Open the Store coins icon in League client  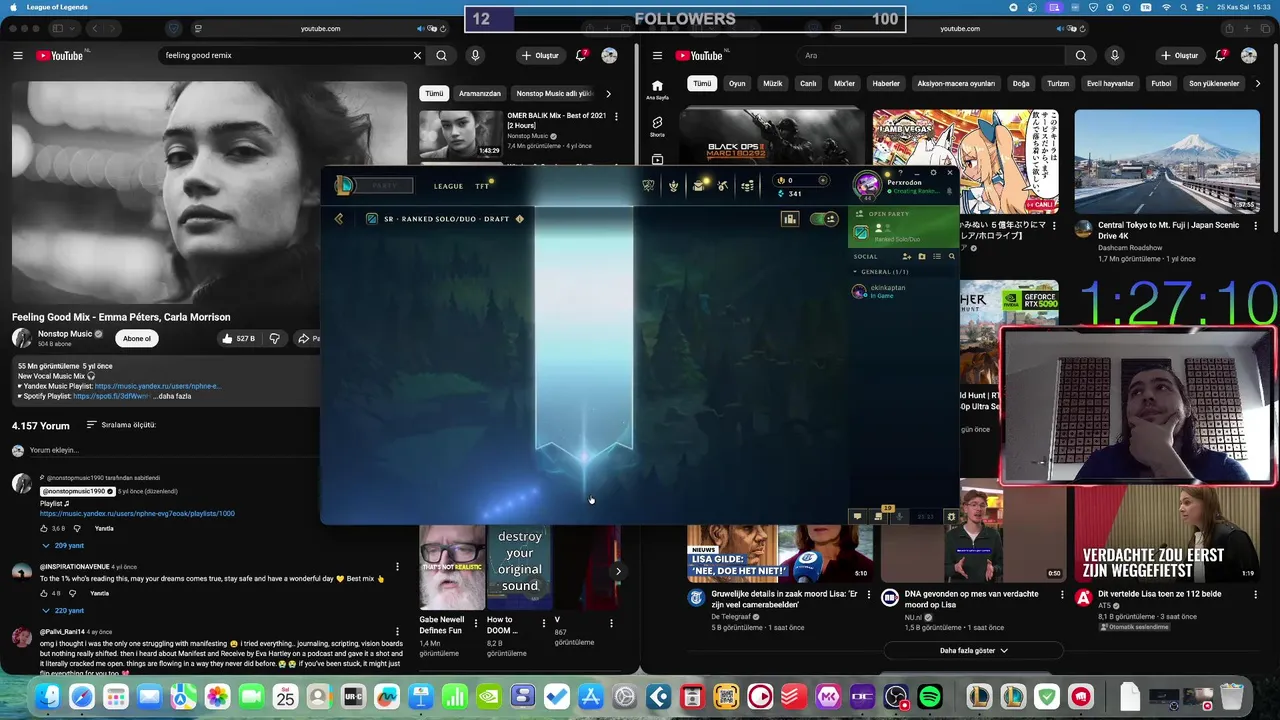click(747, 185)
